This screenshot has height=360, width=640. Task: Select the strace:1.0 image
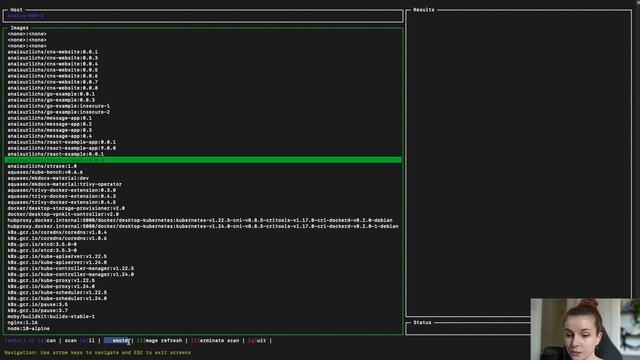pyautogui.click(x=42, y=166)
